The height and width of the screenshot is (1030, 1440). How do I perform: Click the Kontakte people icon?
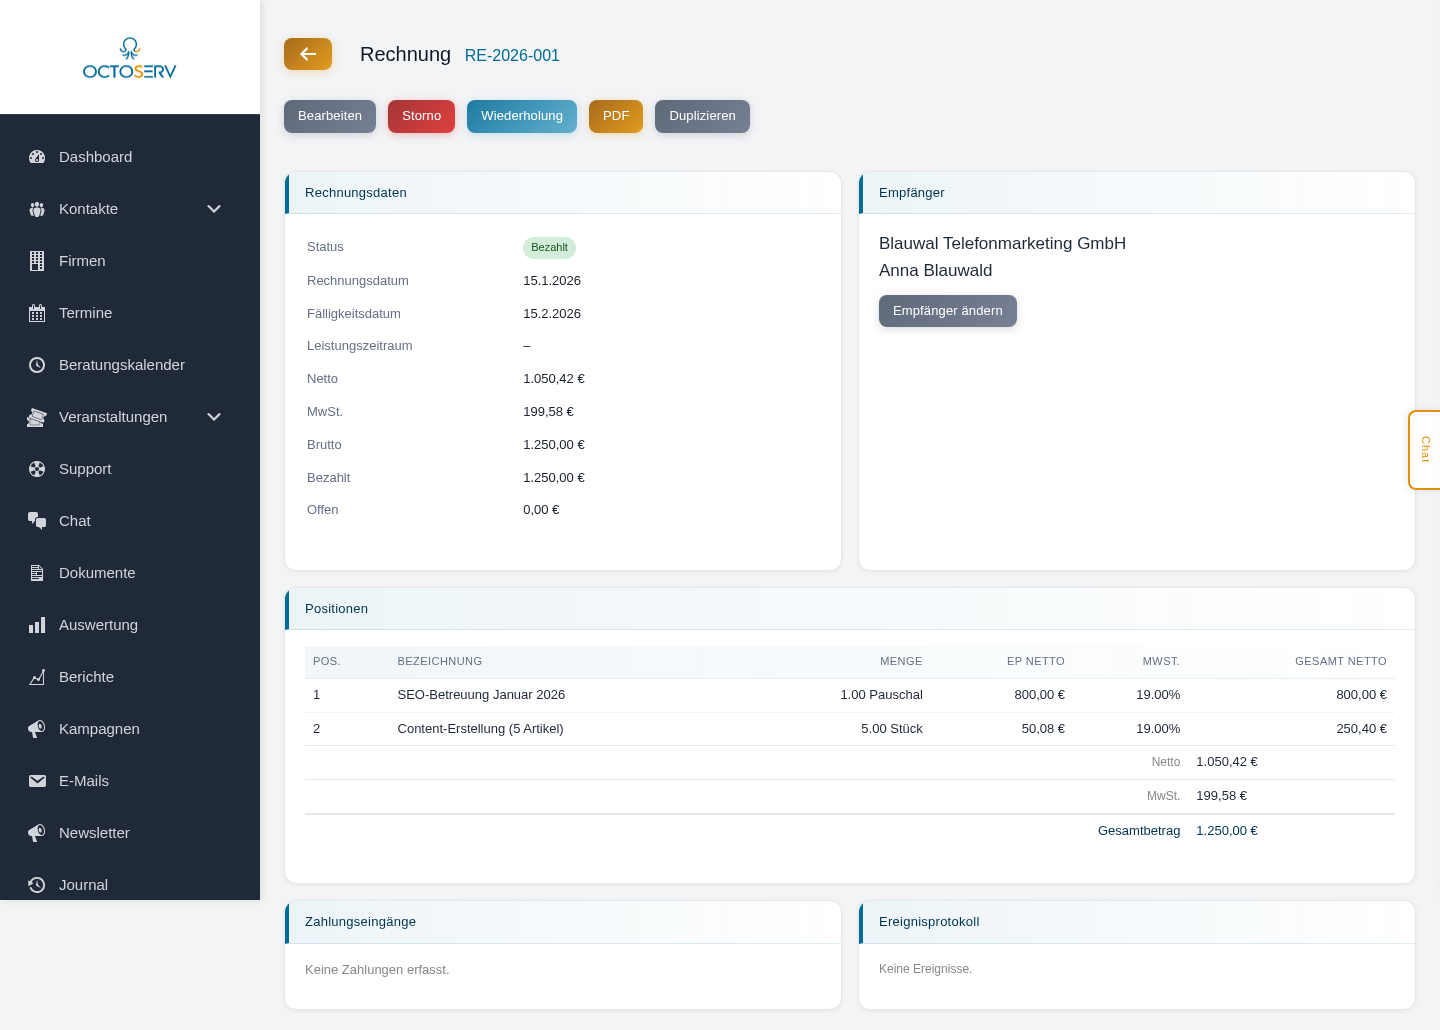pos(37,209)
